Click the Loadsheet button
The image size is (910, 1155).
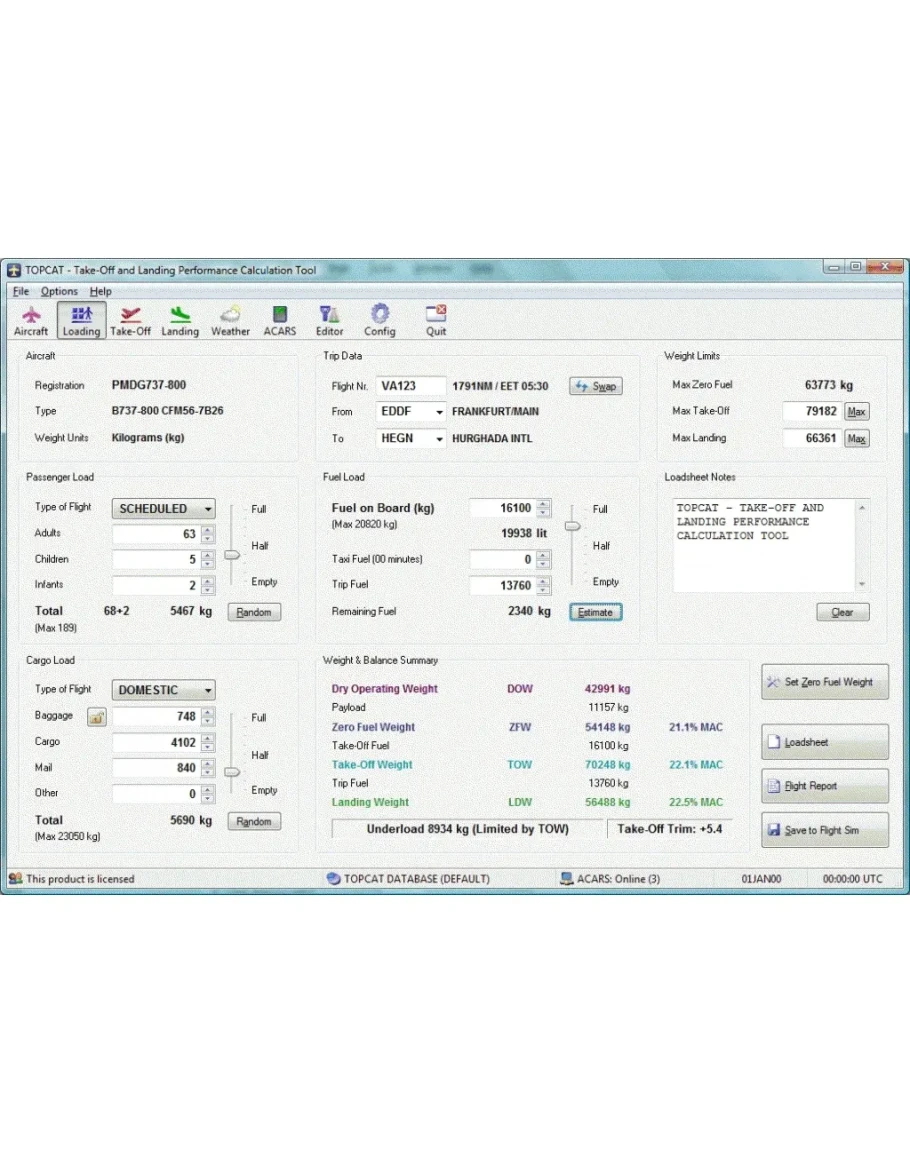tap(824, 742)
